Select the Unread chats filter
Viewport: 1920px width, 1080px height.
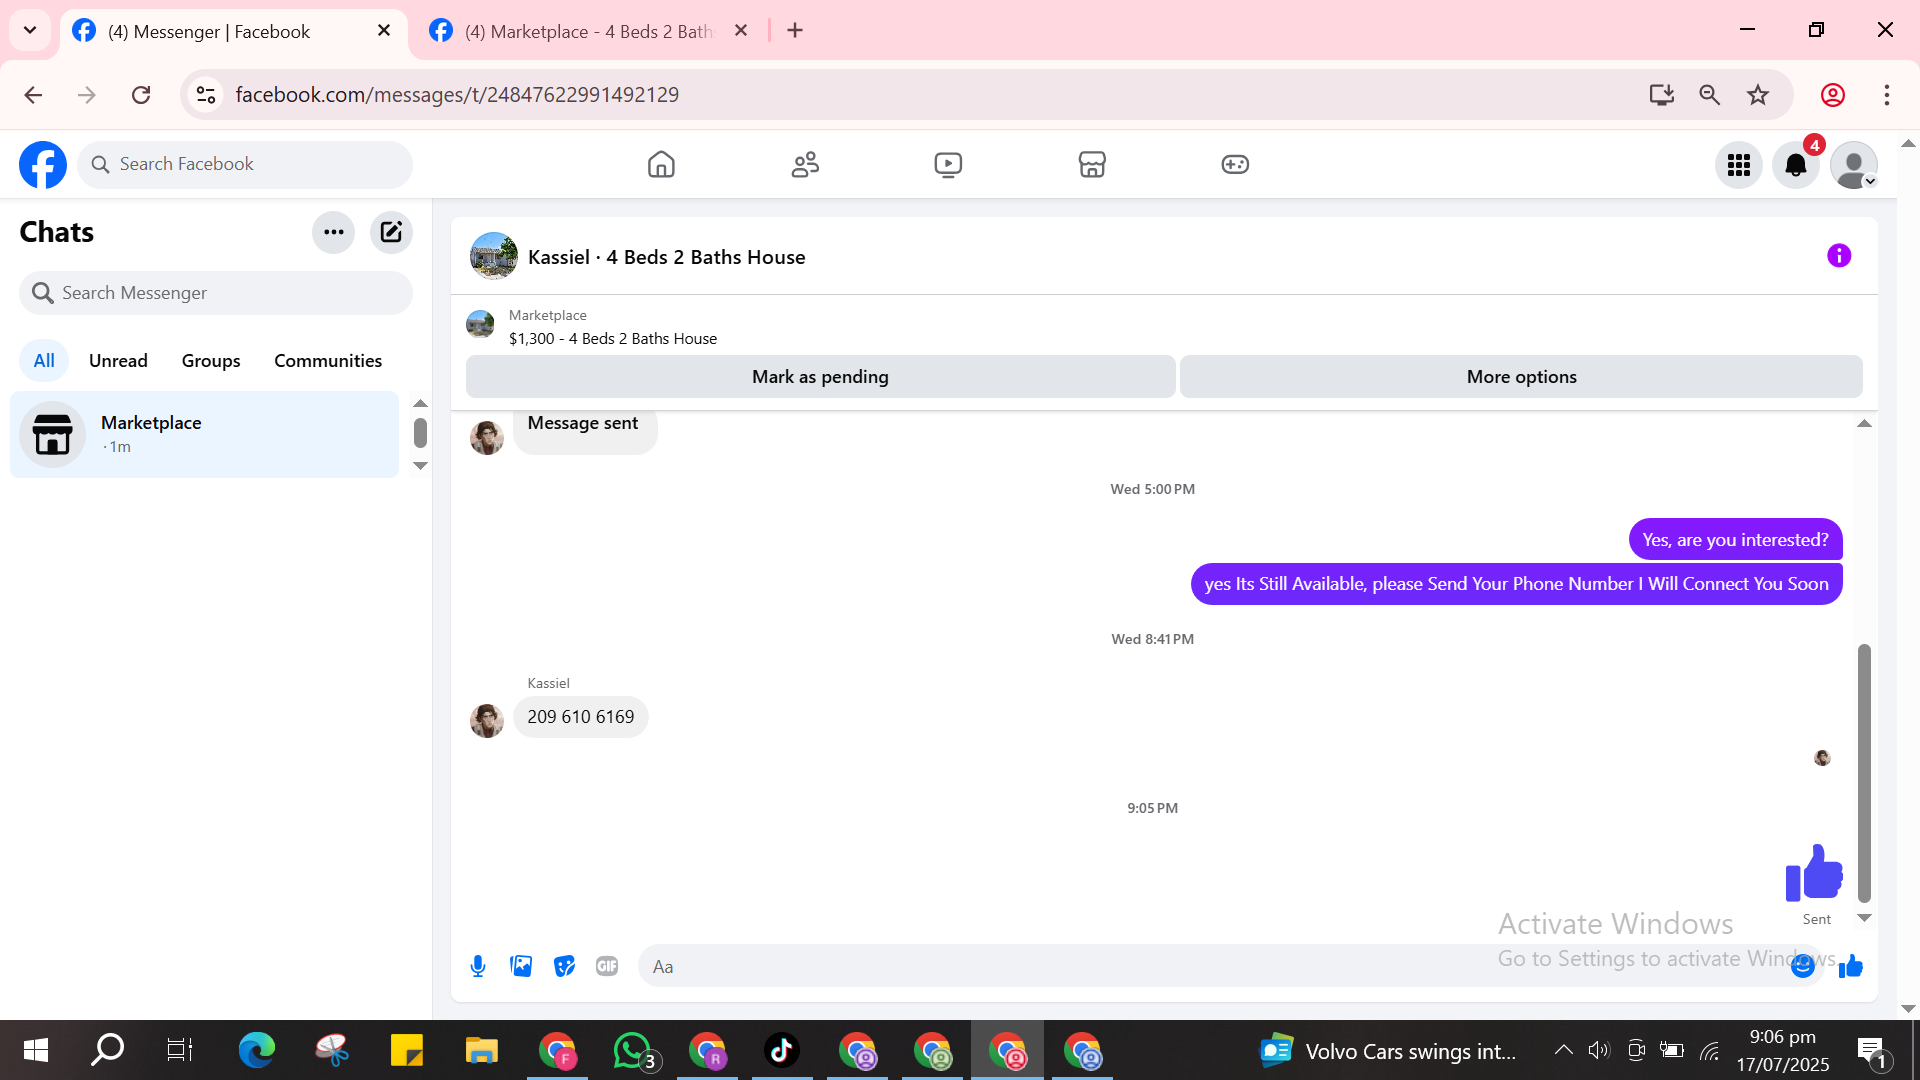click(x=118, y=361)
